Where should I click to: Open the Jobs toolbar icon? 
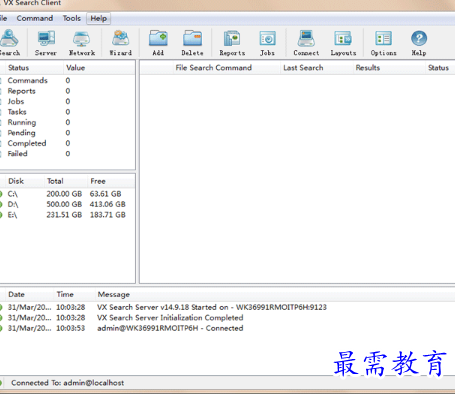click(267, 43)
